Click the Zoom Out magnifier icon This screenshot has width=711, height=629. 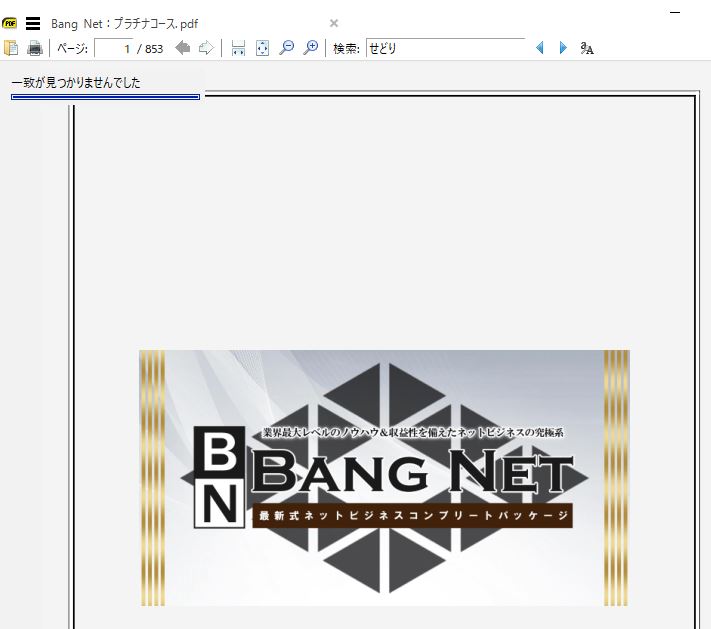point(287,48)
